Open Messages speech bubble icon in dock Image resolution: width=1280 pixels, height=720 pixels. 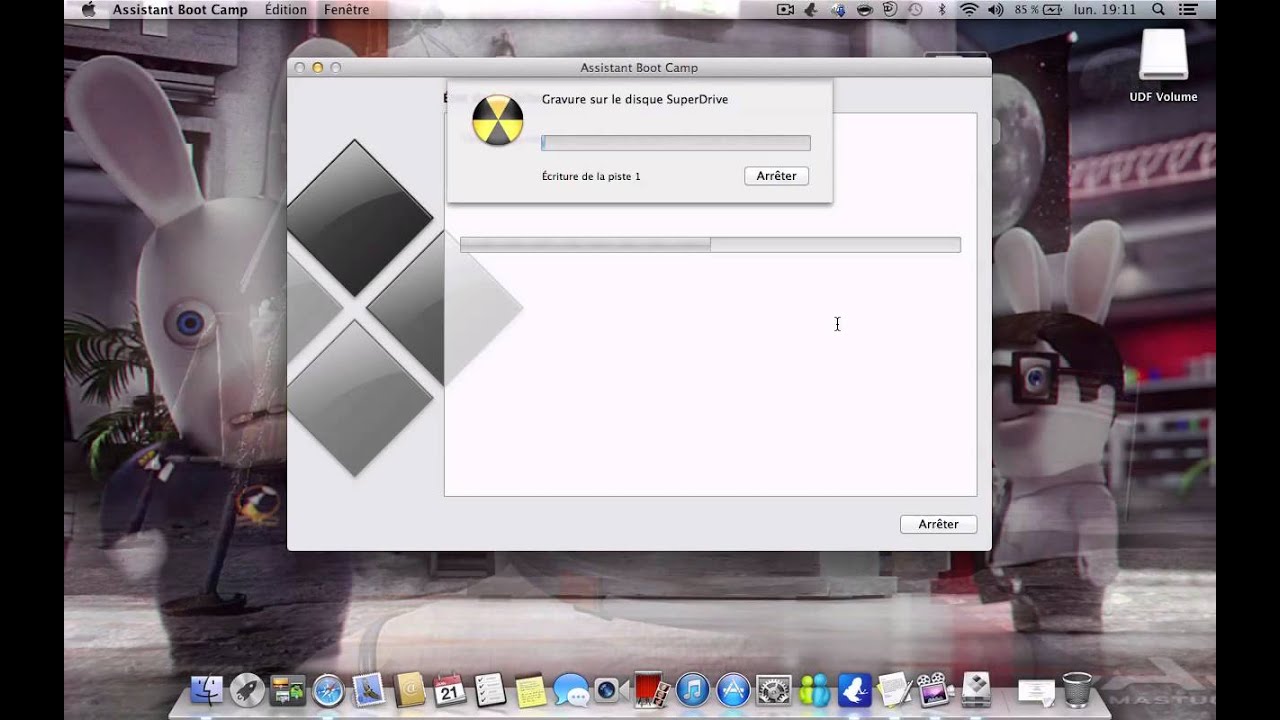pyautogui.click(x=571, y=690)
